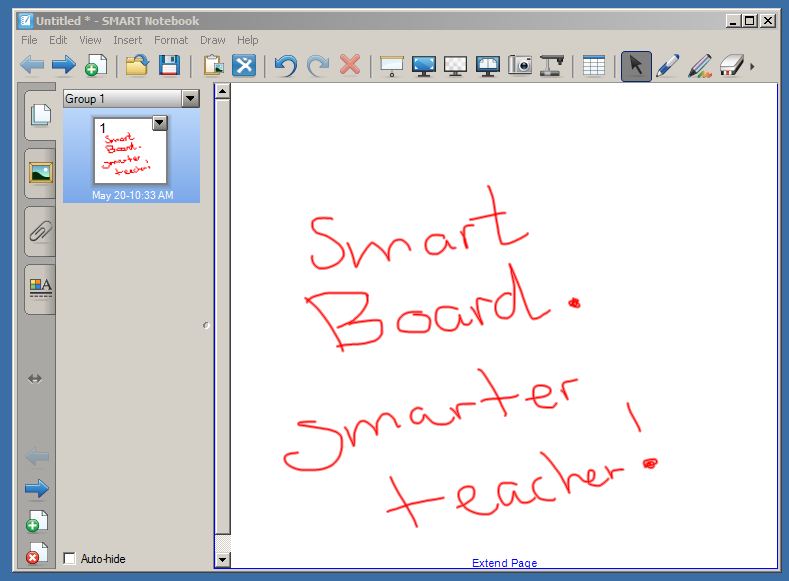This screenshot has width=789, height=581.
Task: Click the blue X clear page icon
Action: coord(244,65)
